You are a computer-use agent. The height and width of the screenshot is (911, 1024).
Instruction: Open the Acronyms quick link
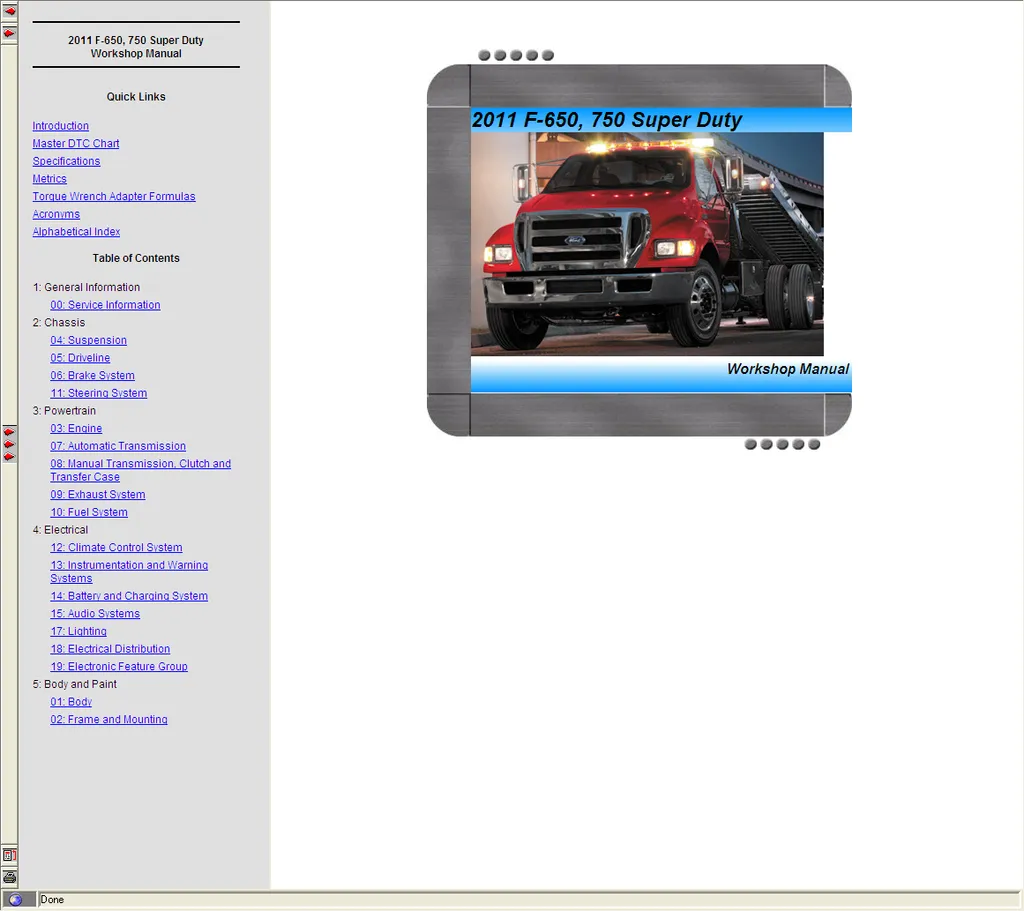(56, 214)
